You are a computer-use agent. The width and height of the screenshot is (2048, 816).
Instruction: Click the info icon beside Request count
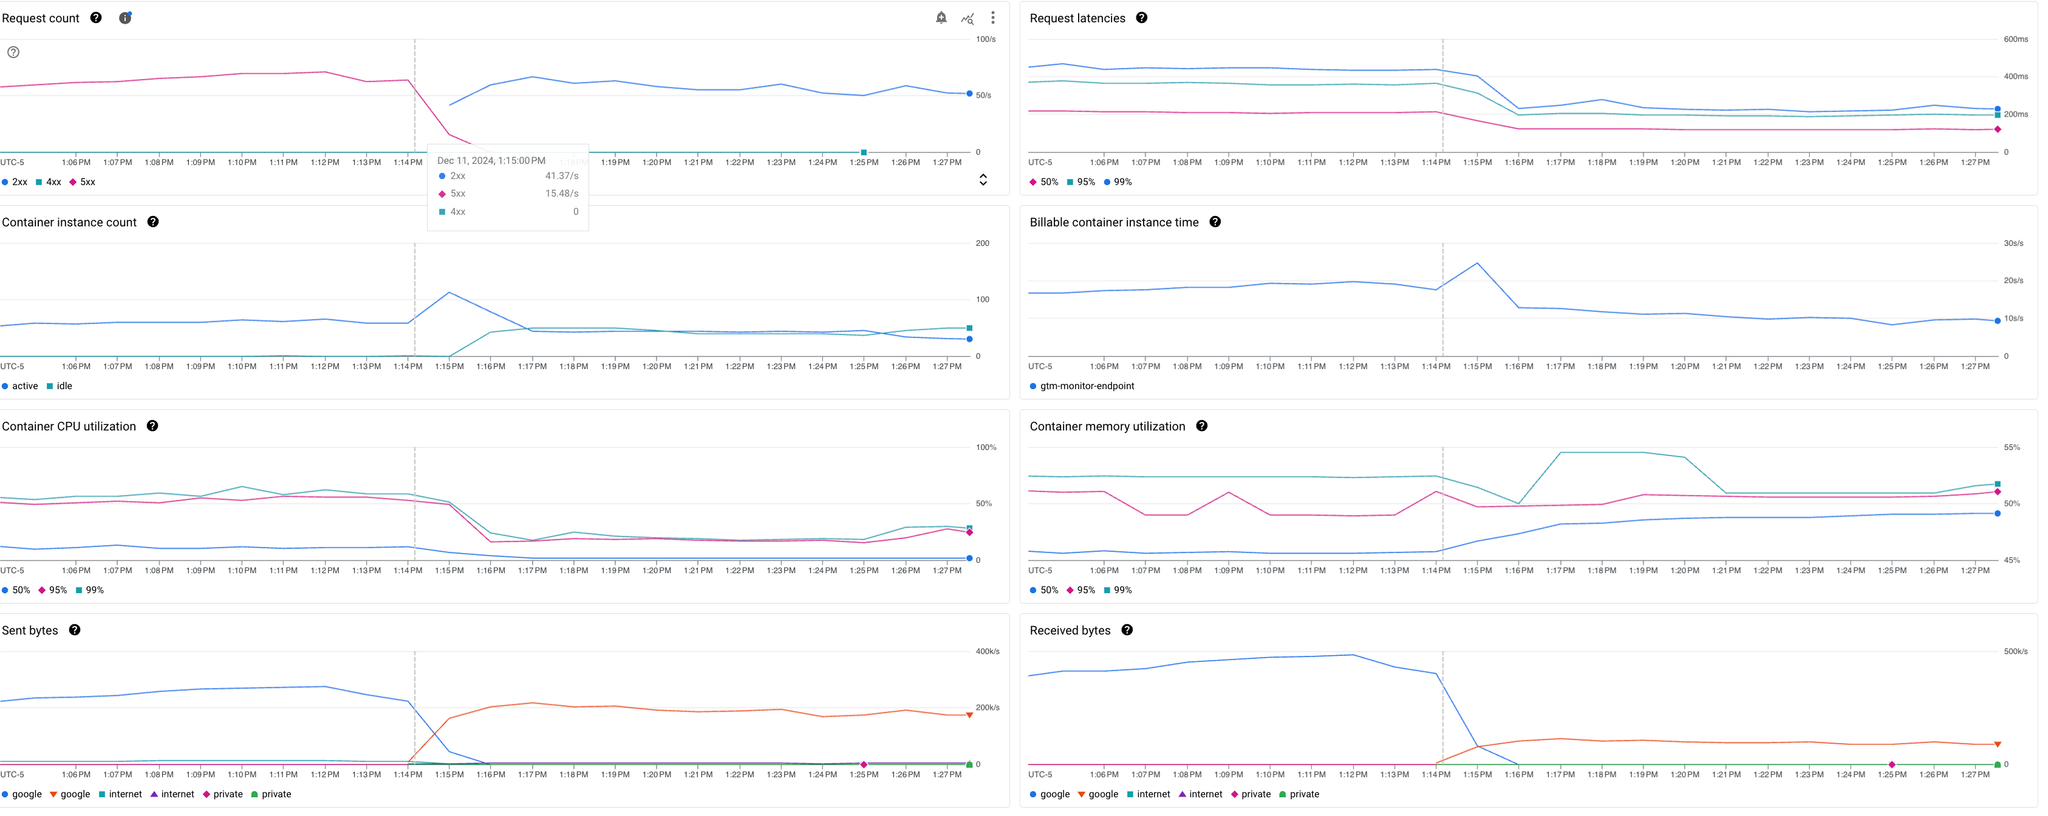pyautogui.click(x=125, y=18)
